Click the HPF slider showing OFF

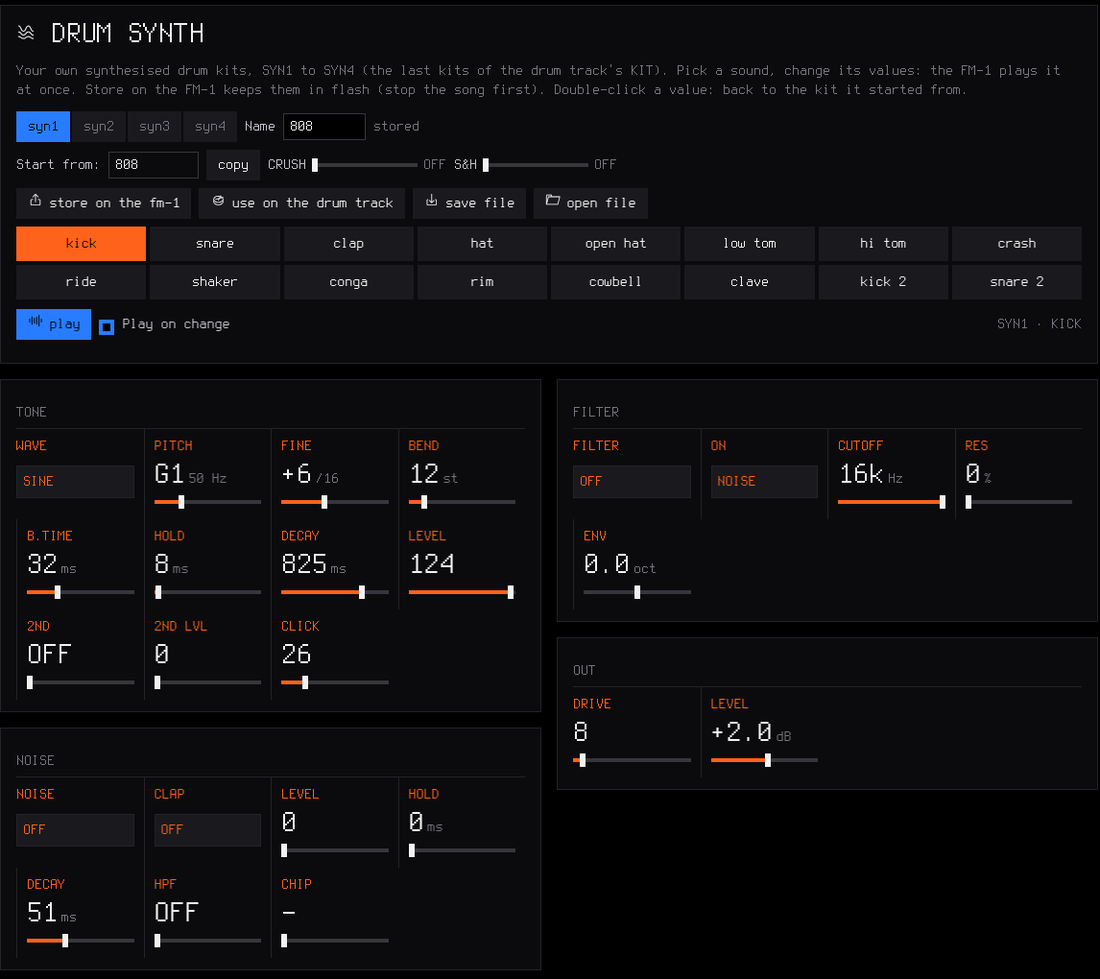tap(208, 941)
